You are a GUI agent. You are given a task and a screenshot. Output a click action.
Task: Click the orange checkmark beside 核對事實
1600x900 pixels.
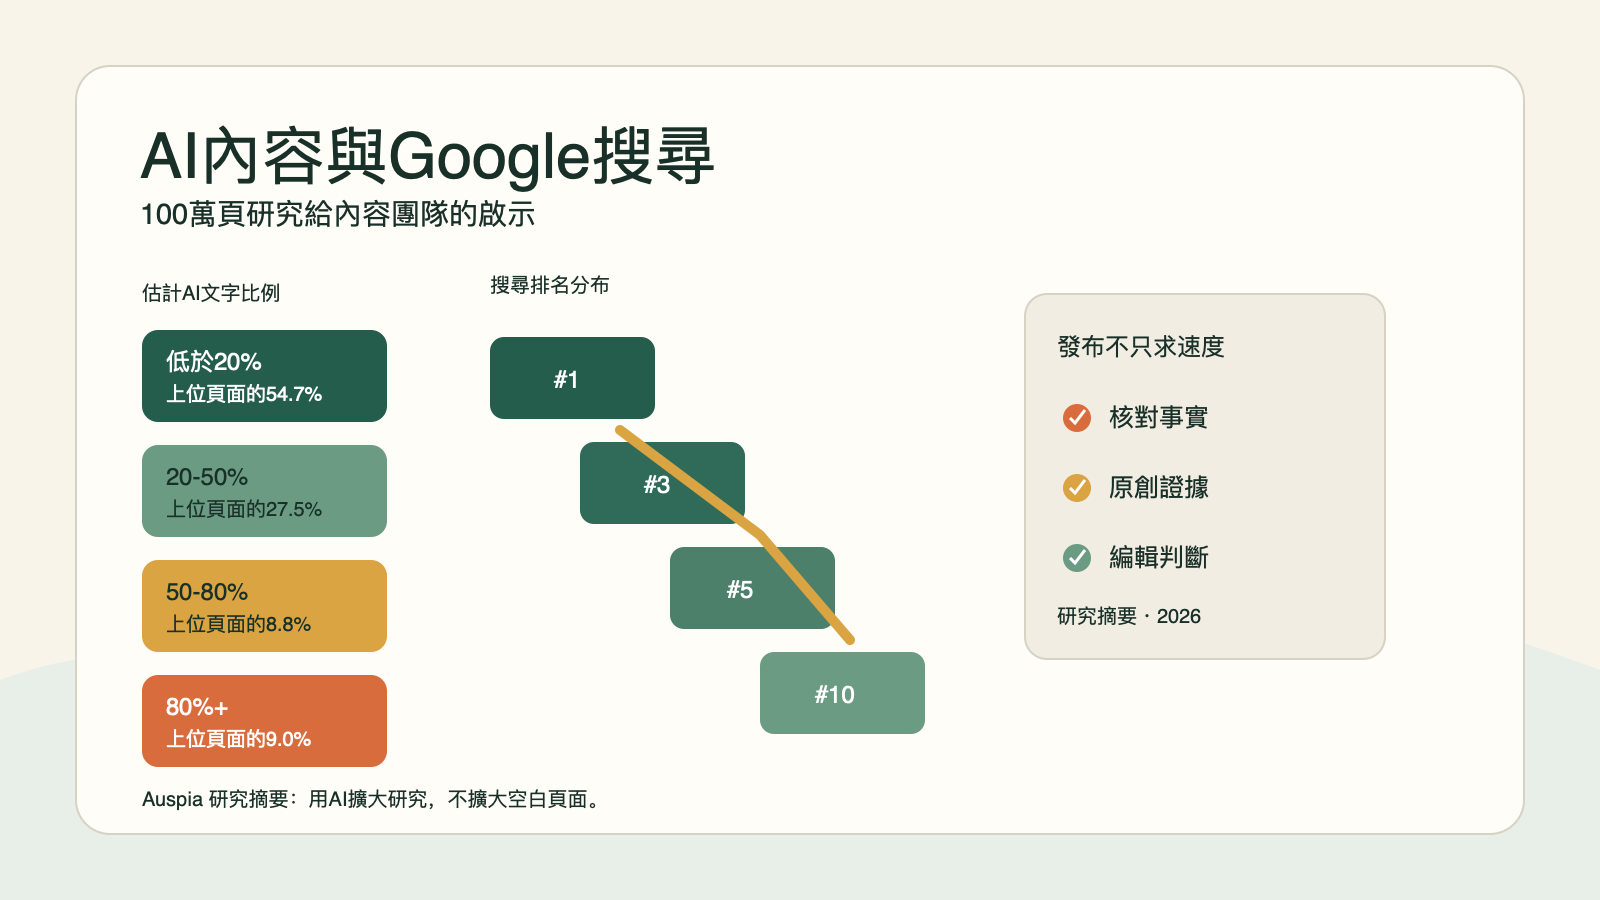1077,417
